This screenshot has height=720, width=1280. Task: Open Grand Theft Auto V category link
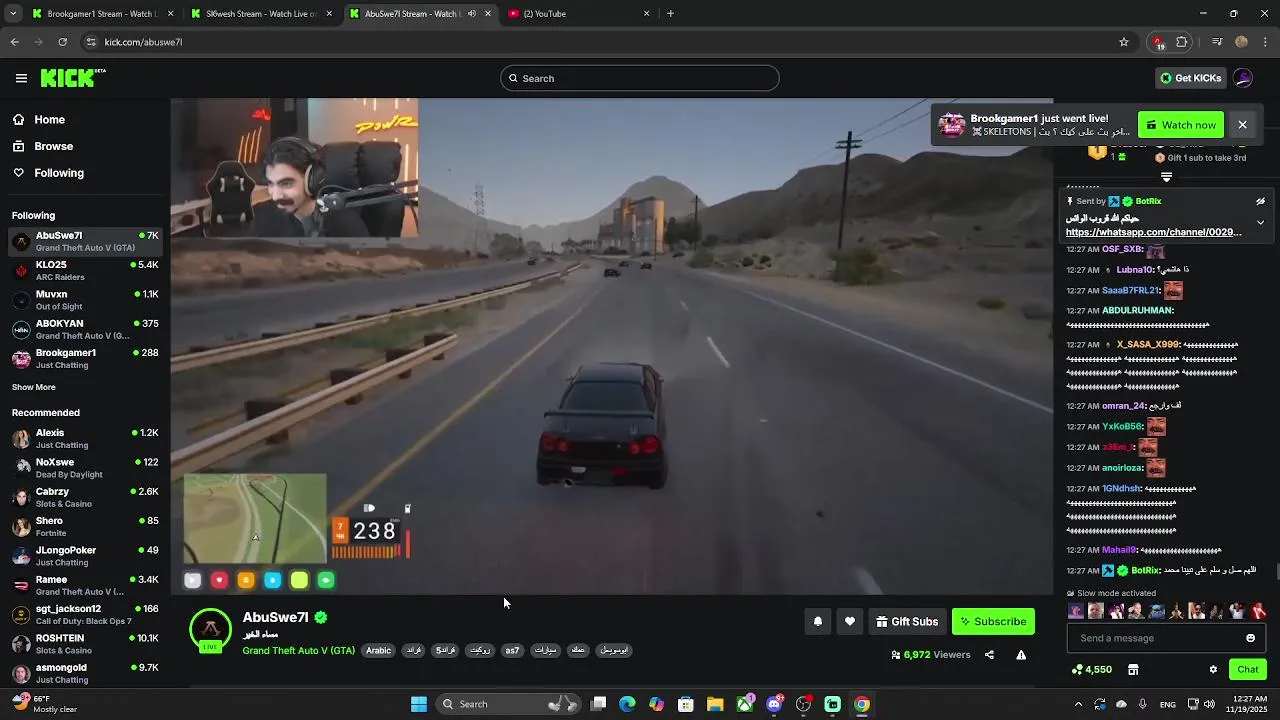click(298, 651)
